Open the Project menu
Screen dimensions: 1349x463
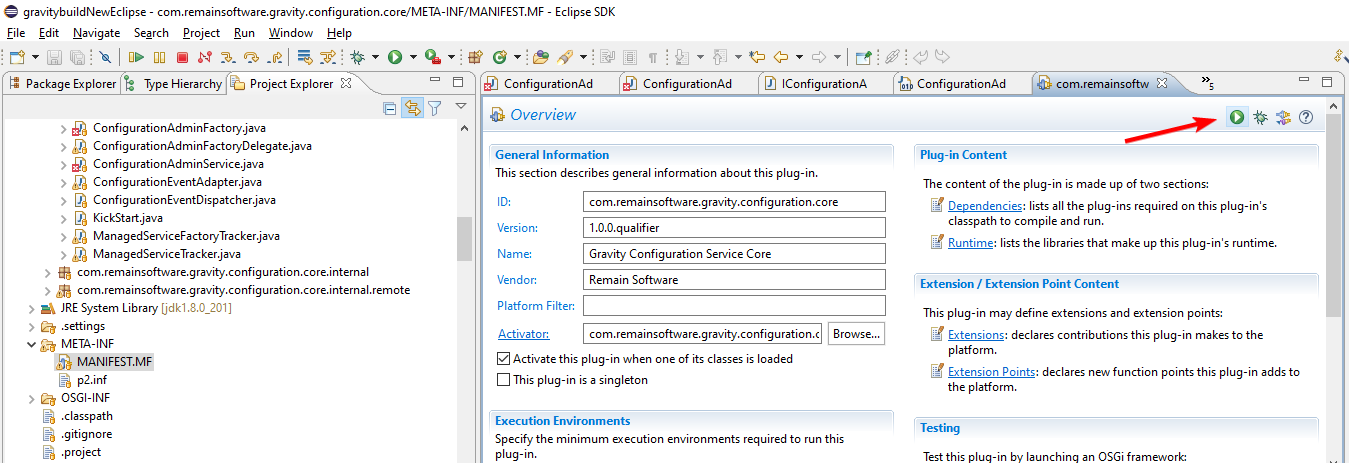pos(201,32)
